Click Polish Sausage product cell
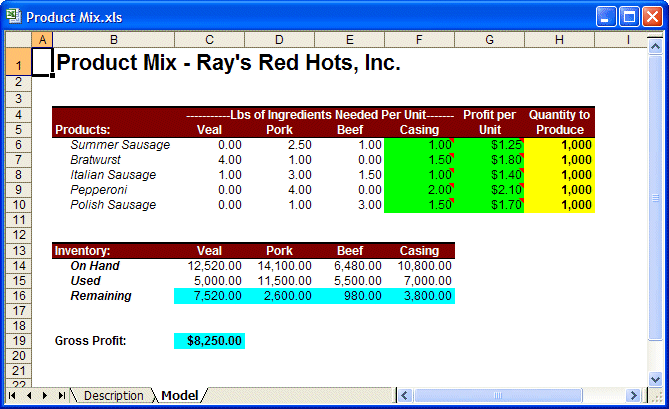This screenshot has height=409, width=669. 113,204
